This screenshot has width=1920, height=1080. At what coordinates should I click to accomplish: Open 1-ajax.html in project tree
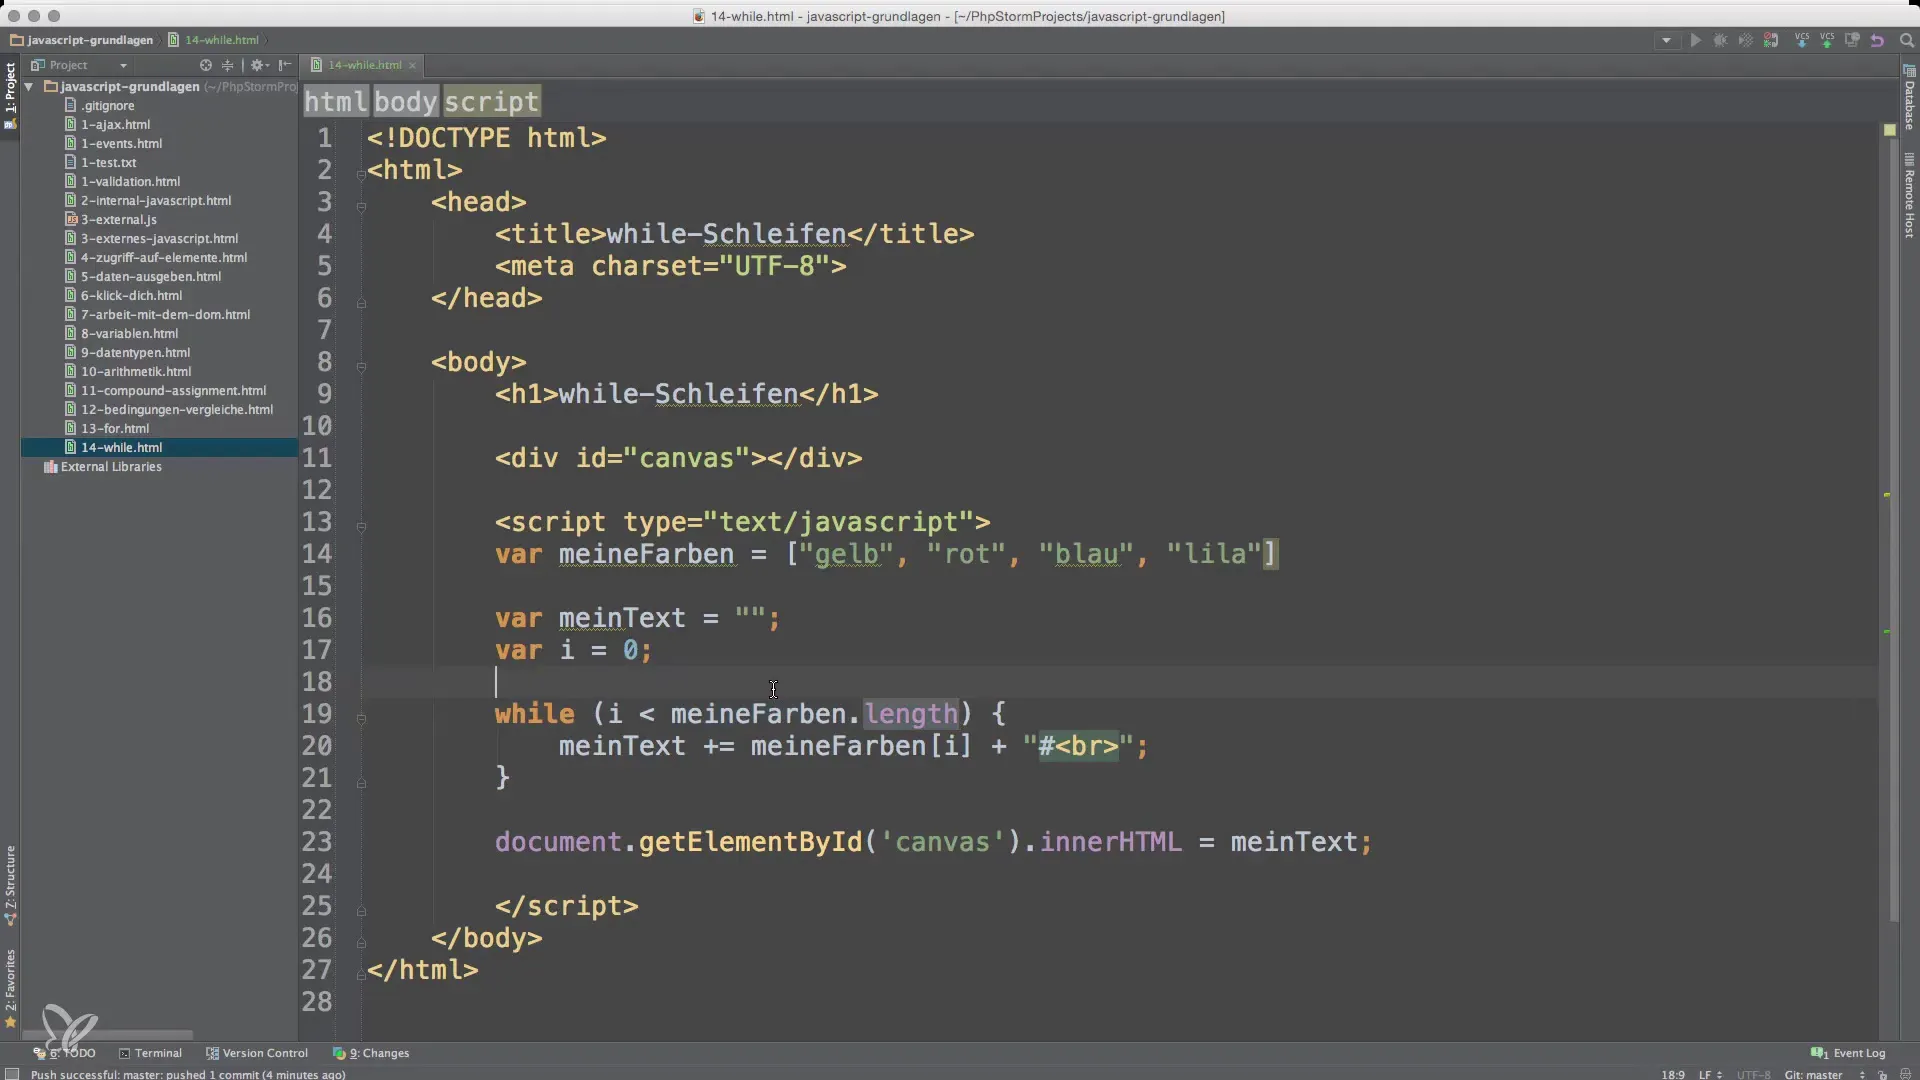115,125
